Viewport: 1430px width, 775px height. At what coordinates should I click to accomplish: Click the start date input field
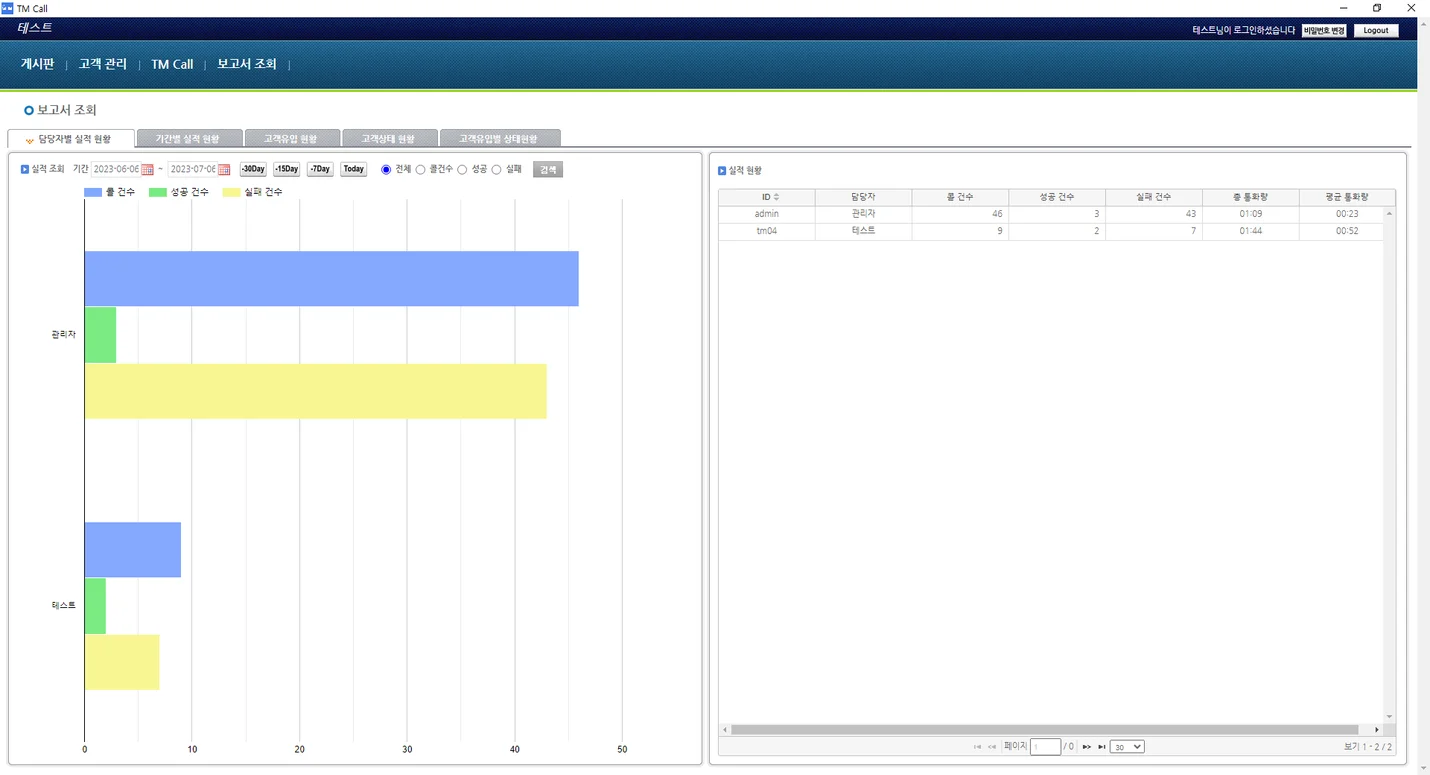tap(116, 169)
